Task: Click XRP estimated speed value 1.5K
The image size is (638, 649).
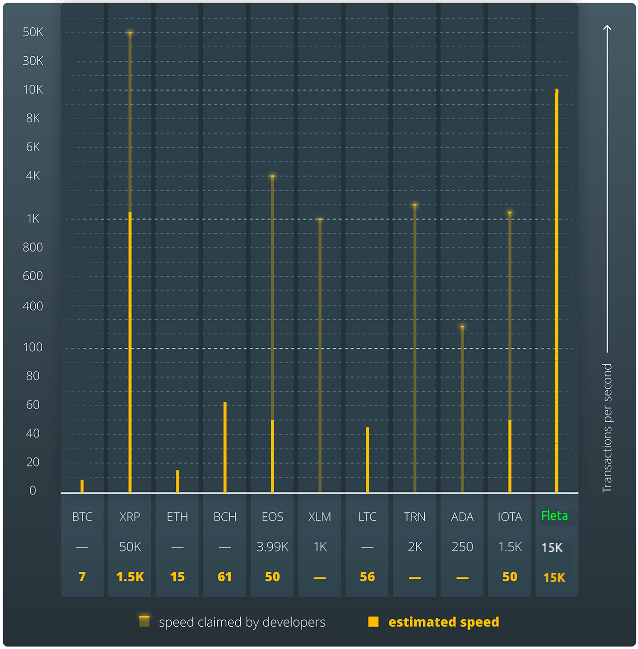Action: tap(130, 577)
